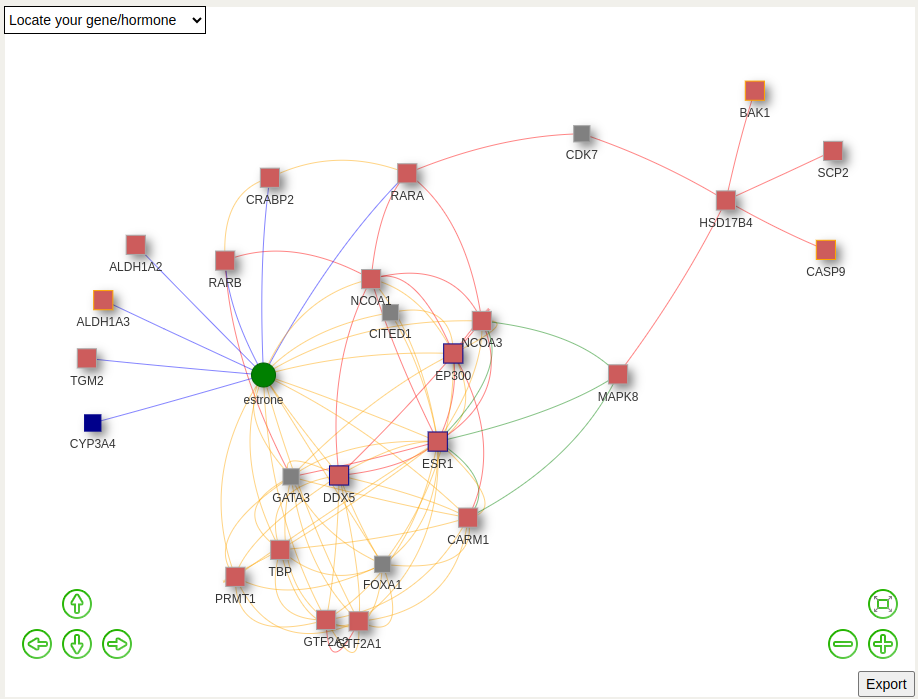918x699 pixels.
Task: Click the BAK1 gene node
Action: [755, 91]
